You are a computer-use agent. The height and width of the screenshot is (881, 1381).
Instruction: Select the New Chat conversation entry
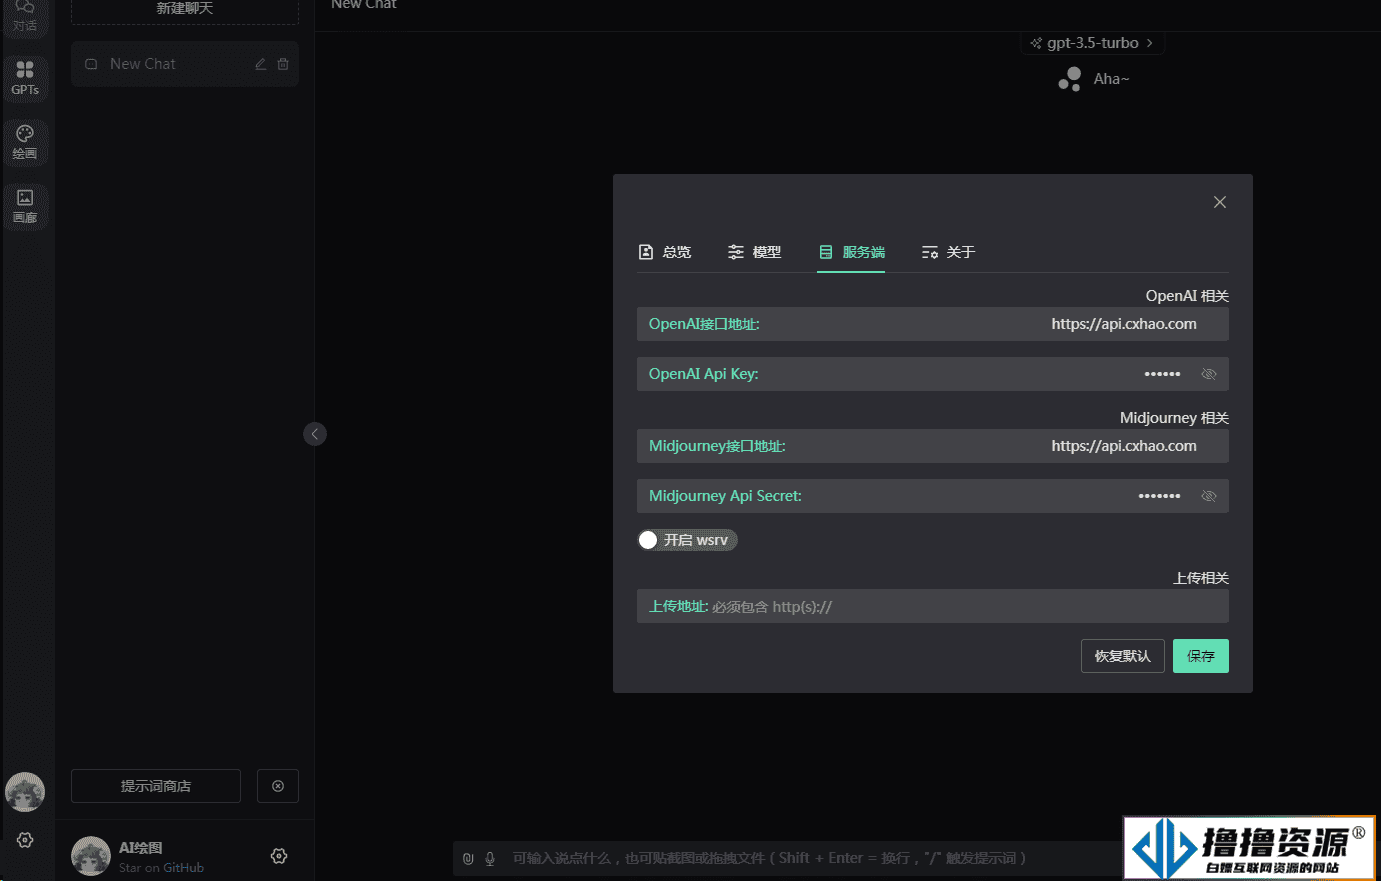[185, 64]
